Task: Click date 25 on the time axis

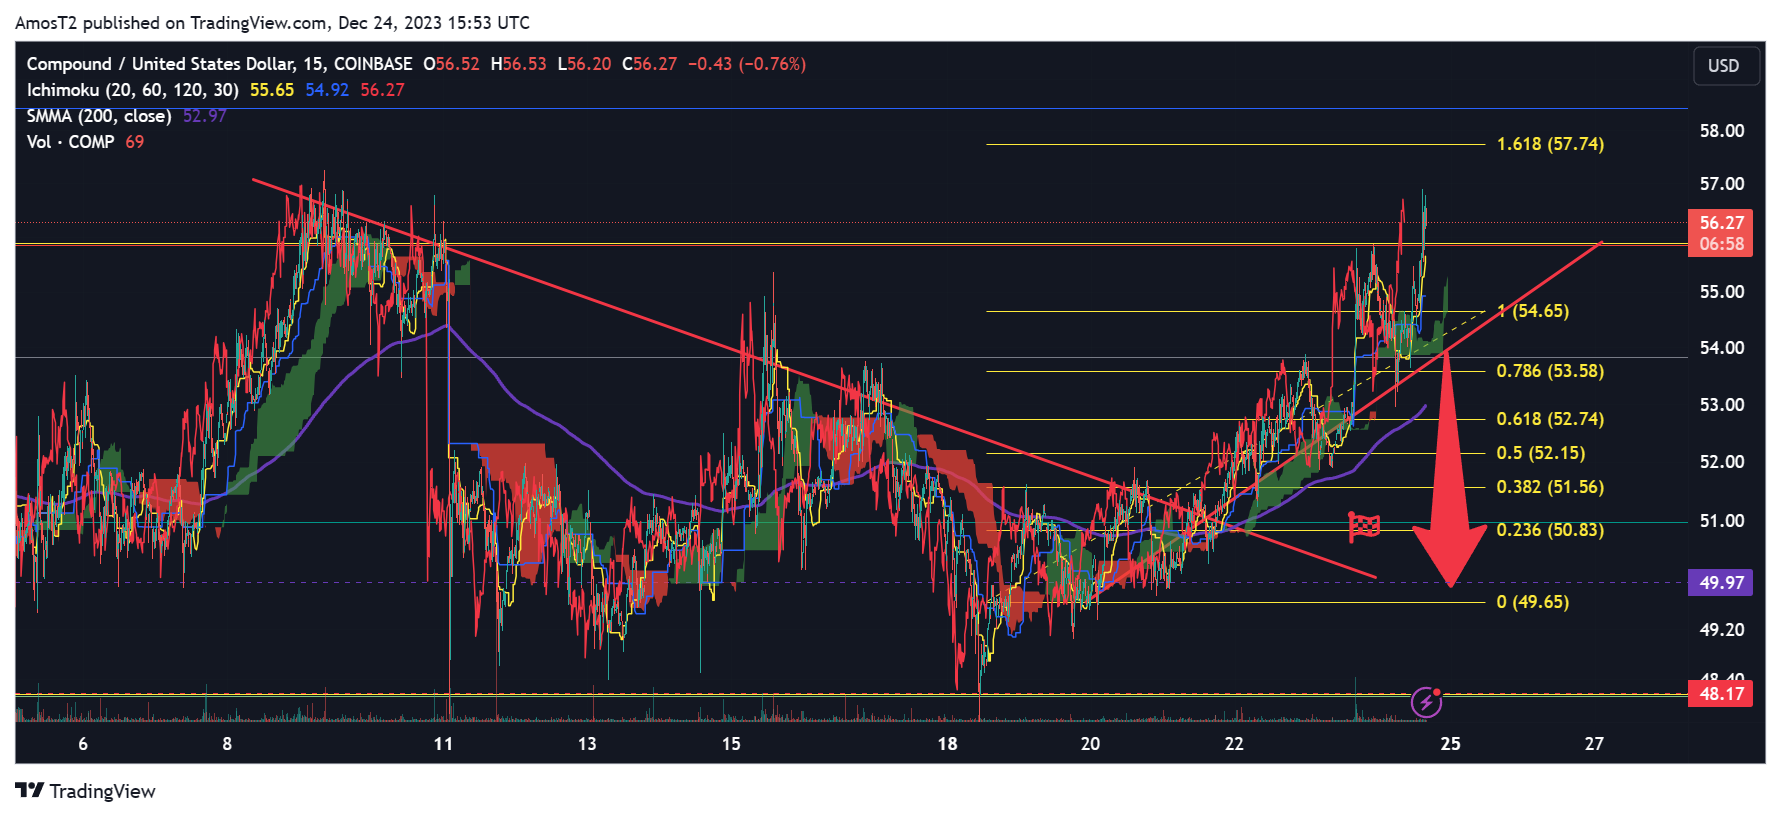Action: tap(1450, 744)
